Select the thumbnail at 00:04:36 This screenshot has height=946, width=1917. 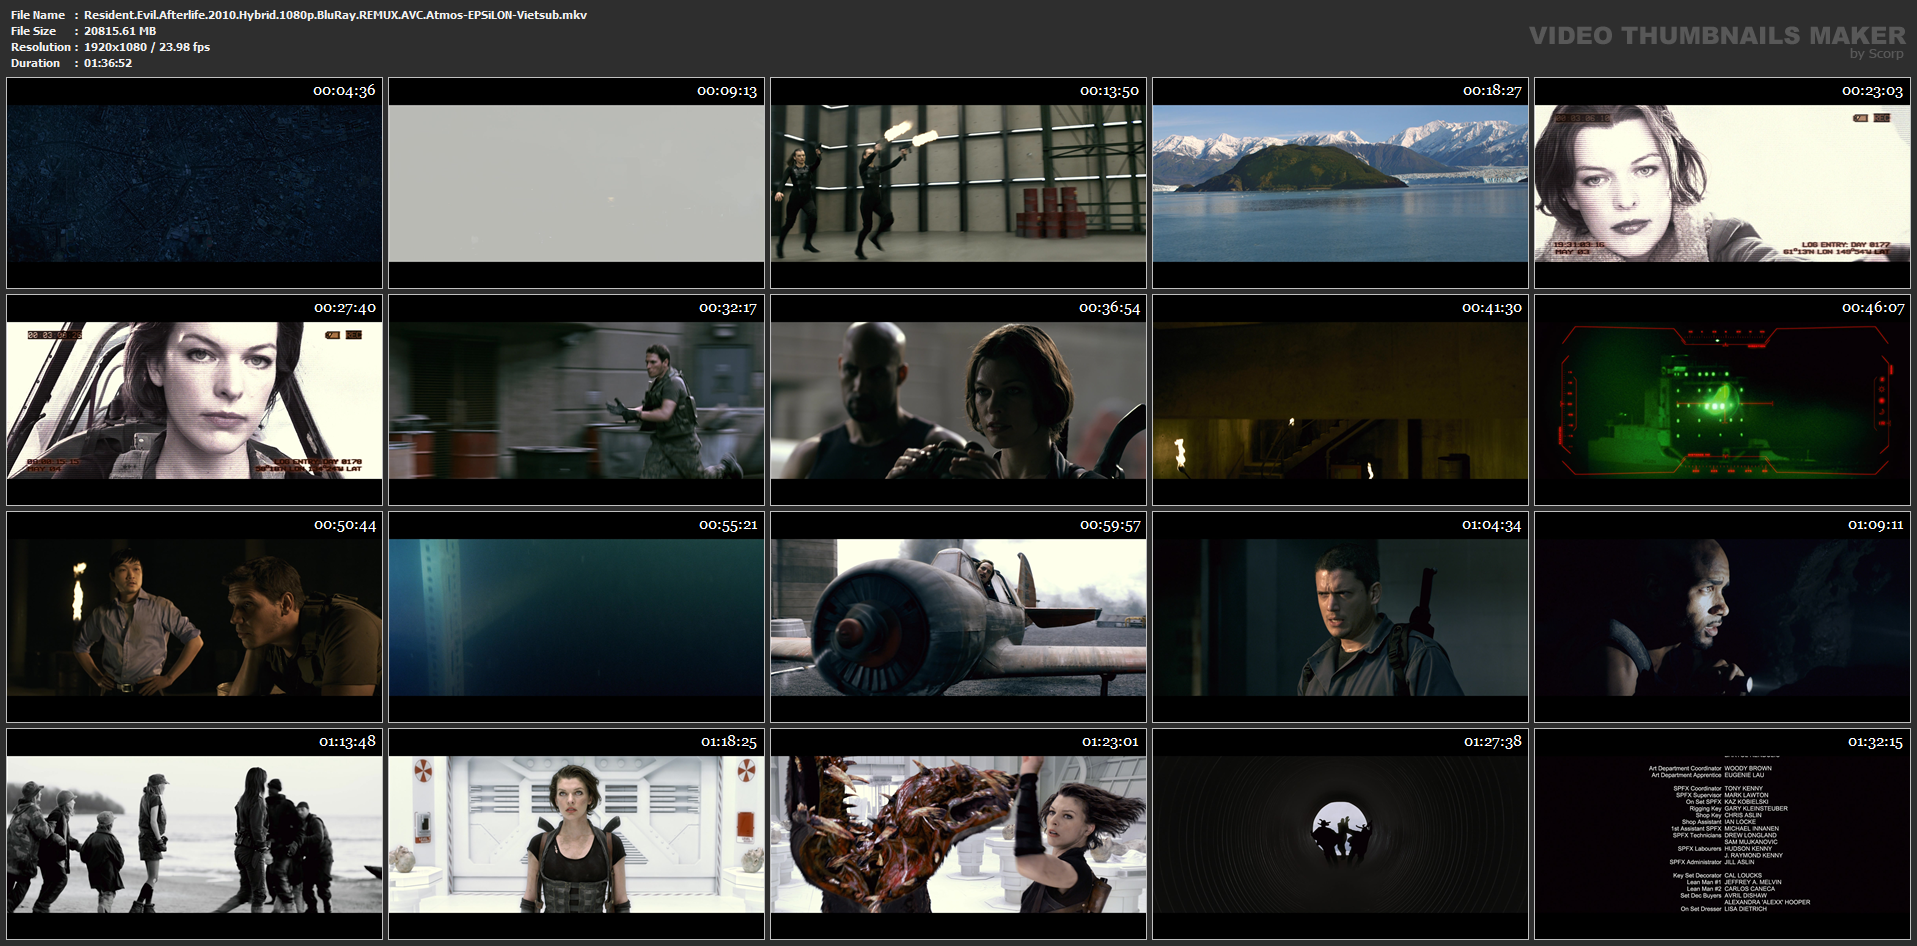click(x=194, y=183)
